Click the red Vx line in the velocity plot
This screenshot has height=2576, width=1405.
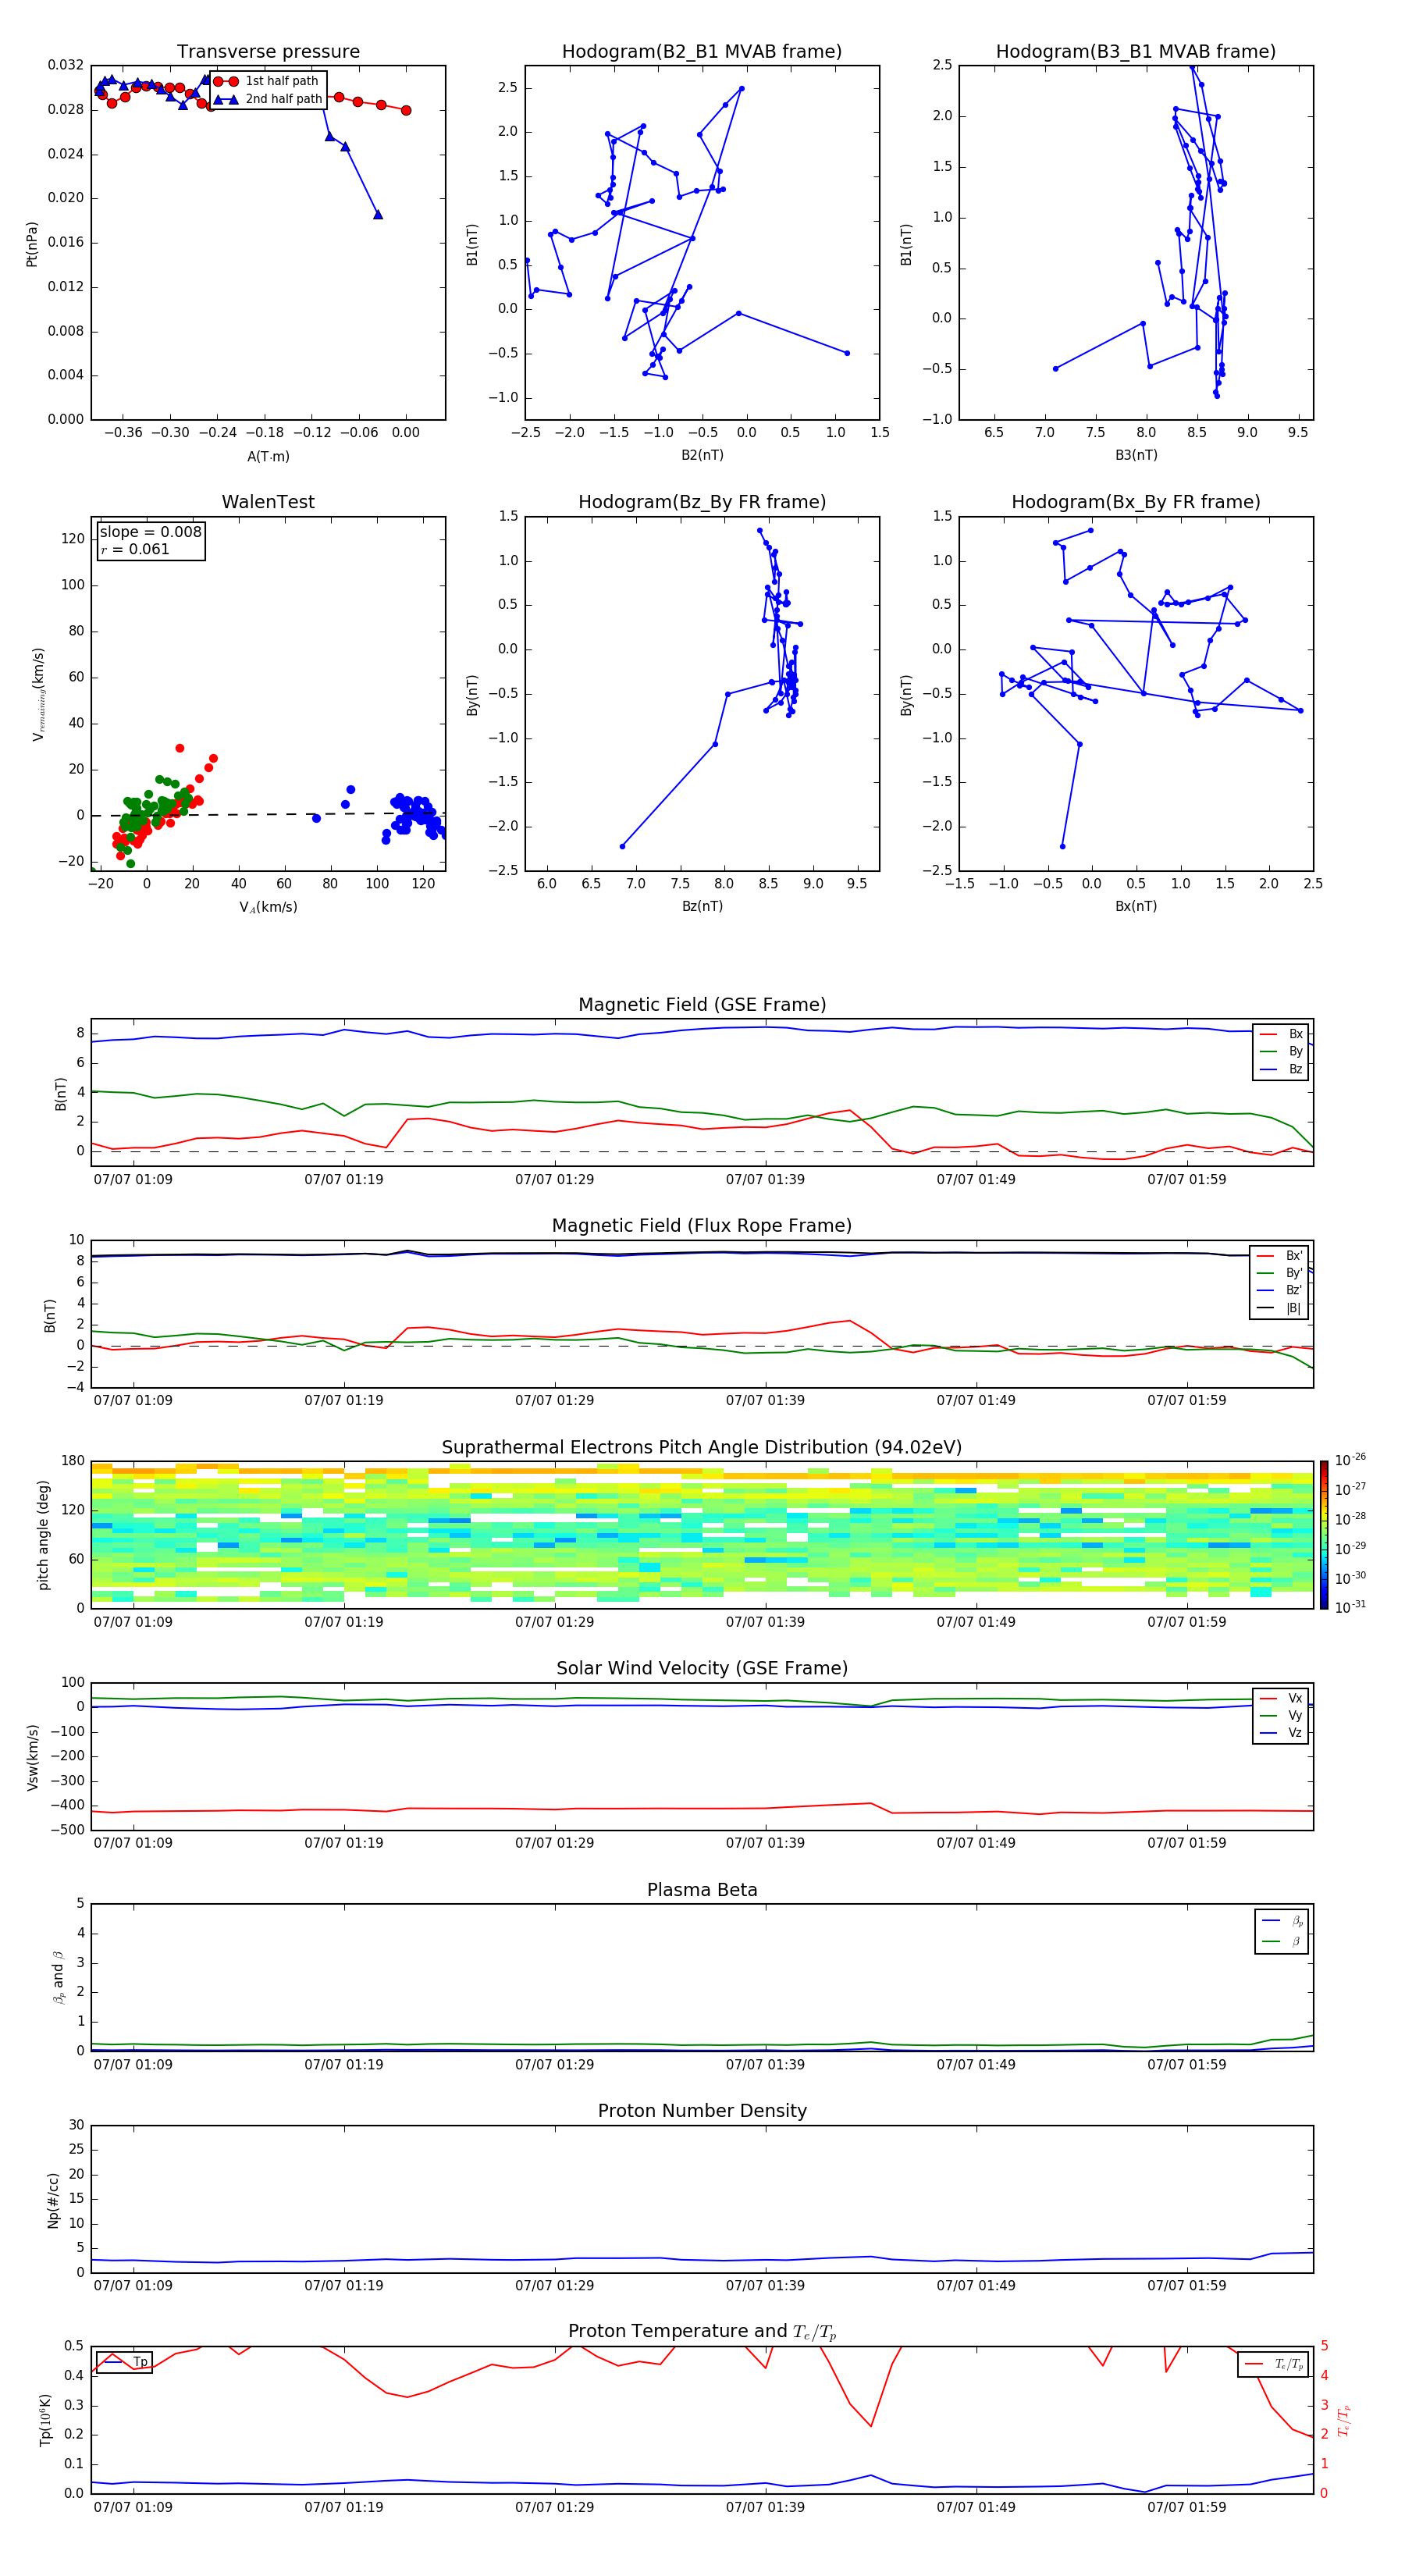[702, 1809]
